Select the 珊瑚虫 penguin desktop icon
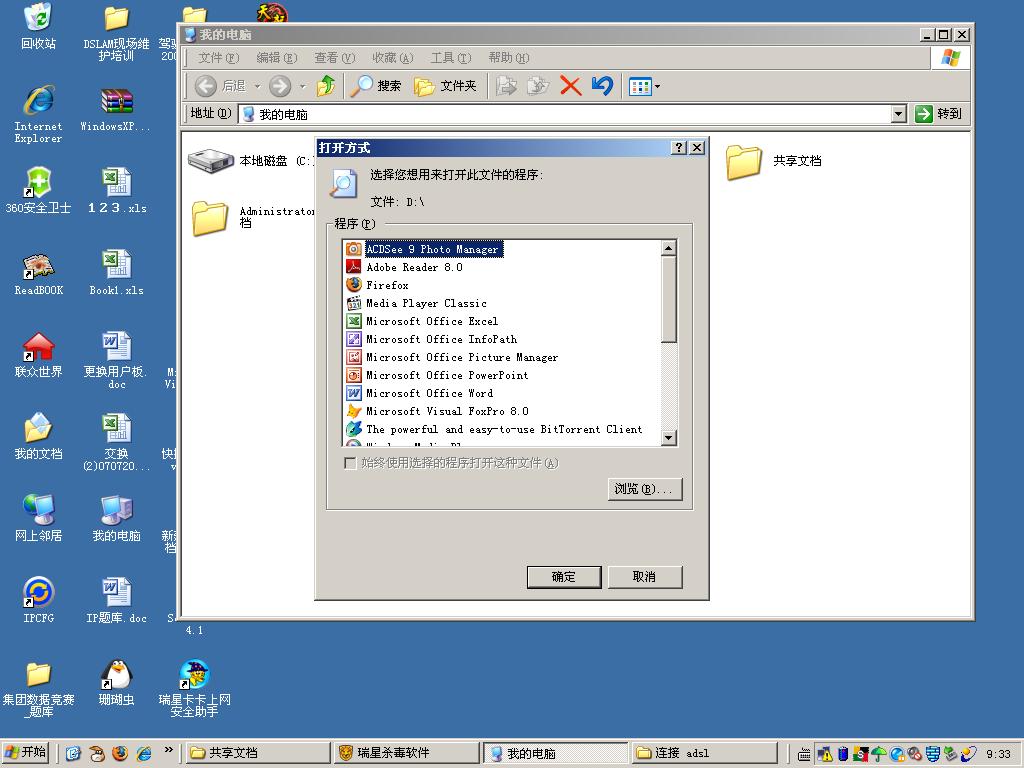 pyautogui.click(x=116, y=682)
